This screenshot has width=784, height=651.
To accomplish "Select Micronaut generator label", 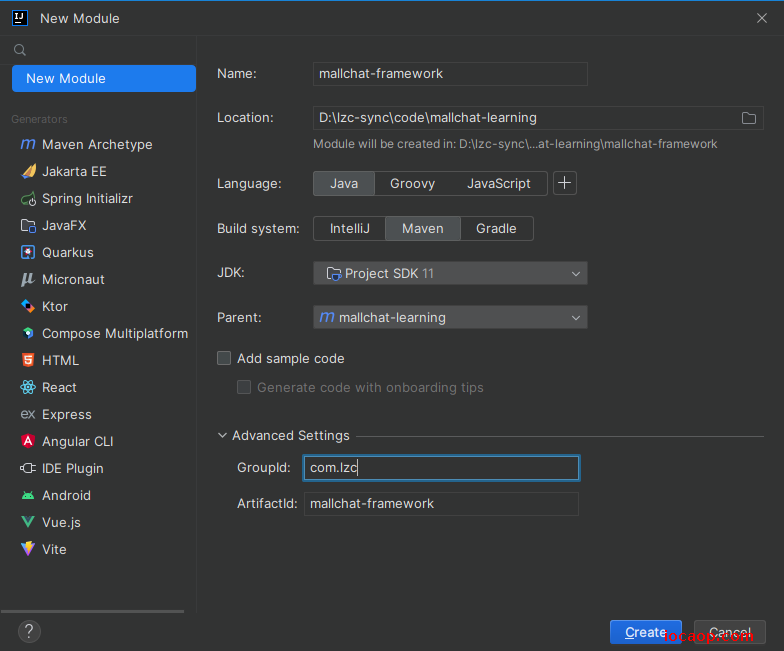I will pos(73,280).
